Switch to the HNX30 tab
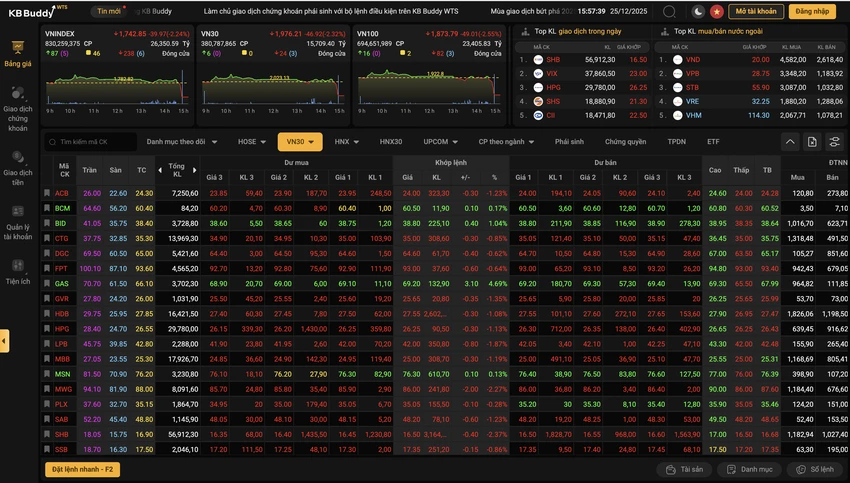The width and height of the screenshot is (850, 483). [x=390, y=142]
